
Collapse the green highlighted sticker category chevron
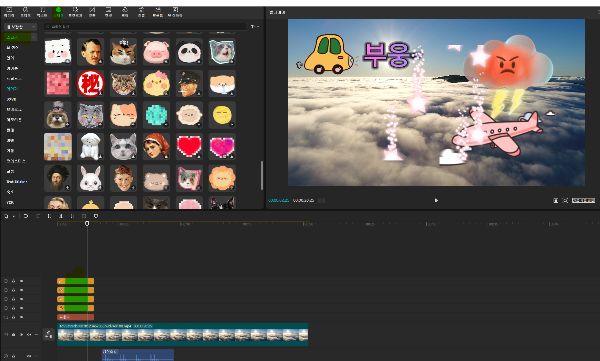pyautogui.click(x=34, y=37)
